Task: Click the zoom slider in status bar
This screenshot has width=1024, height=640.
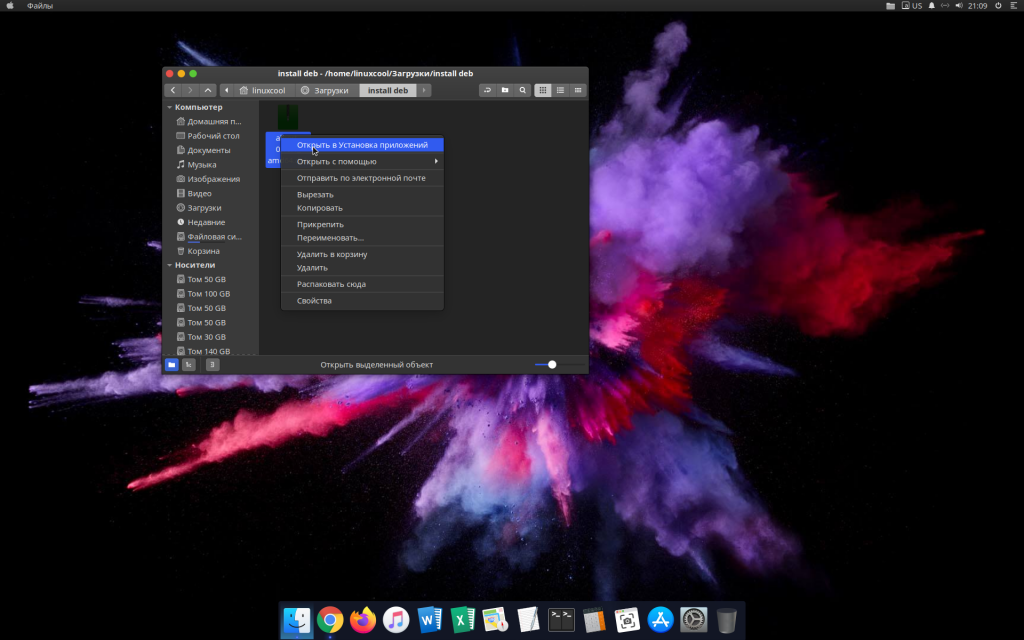Action: [552, 365]
